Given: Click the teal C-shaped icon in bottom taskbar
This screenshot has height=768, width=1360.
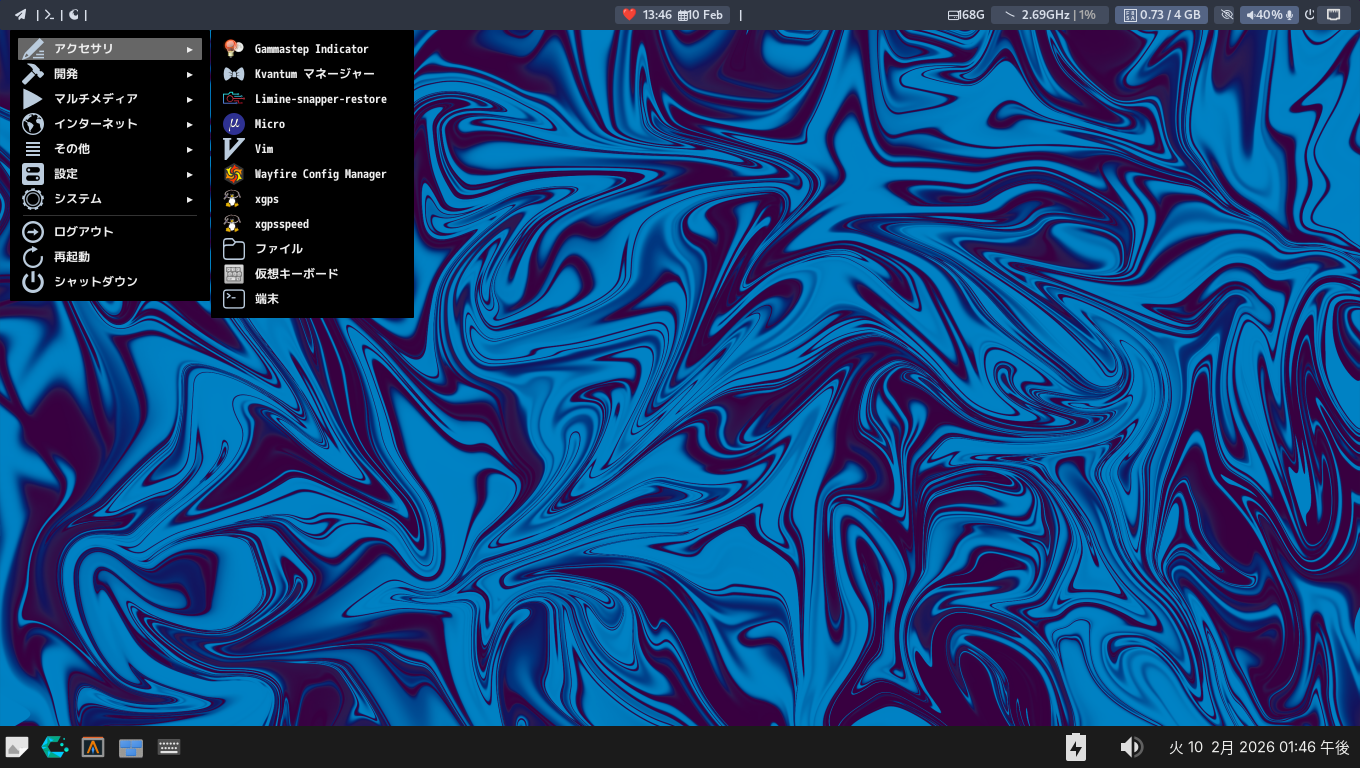Looking at the screenshot, I should pos(55,747).
